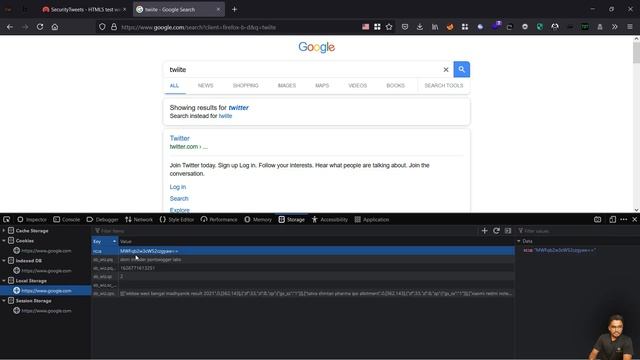Switch to the Inspector panel

pos(32,220)
